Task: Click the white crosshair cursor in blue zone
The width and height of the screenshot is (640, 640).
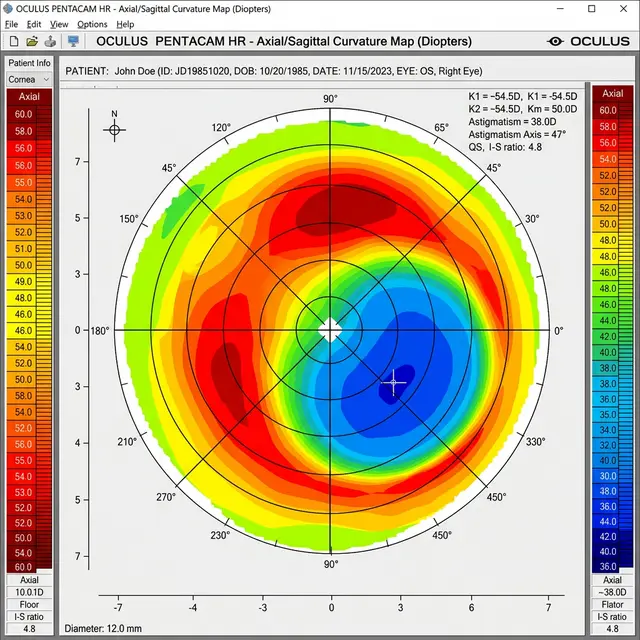Action: click(x=394, y=381)
